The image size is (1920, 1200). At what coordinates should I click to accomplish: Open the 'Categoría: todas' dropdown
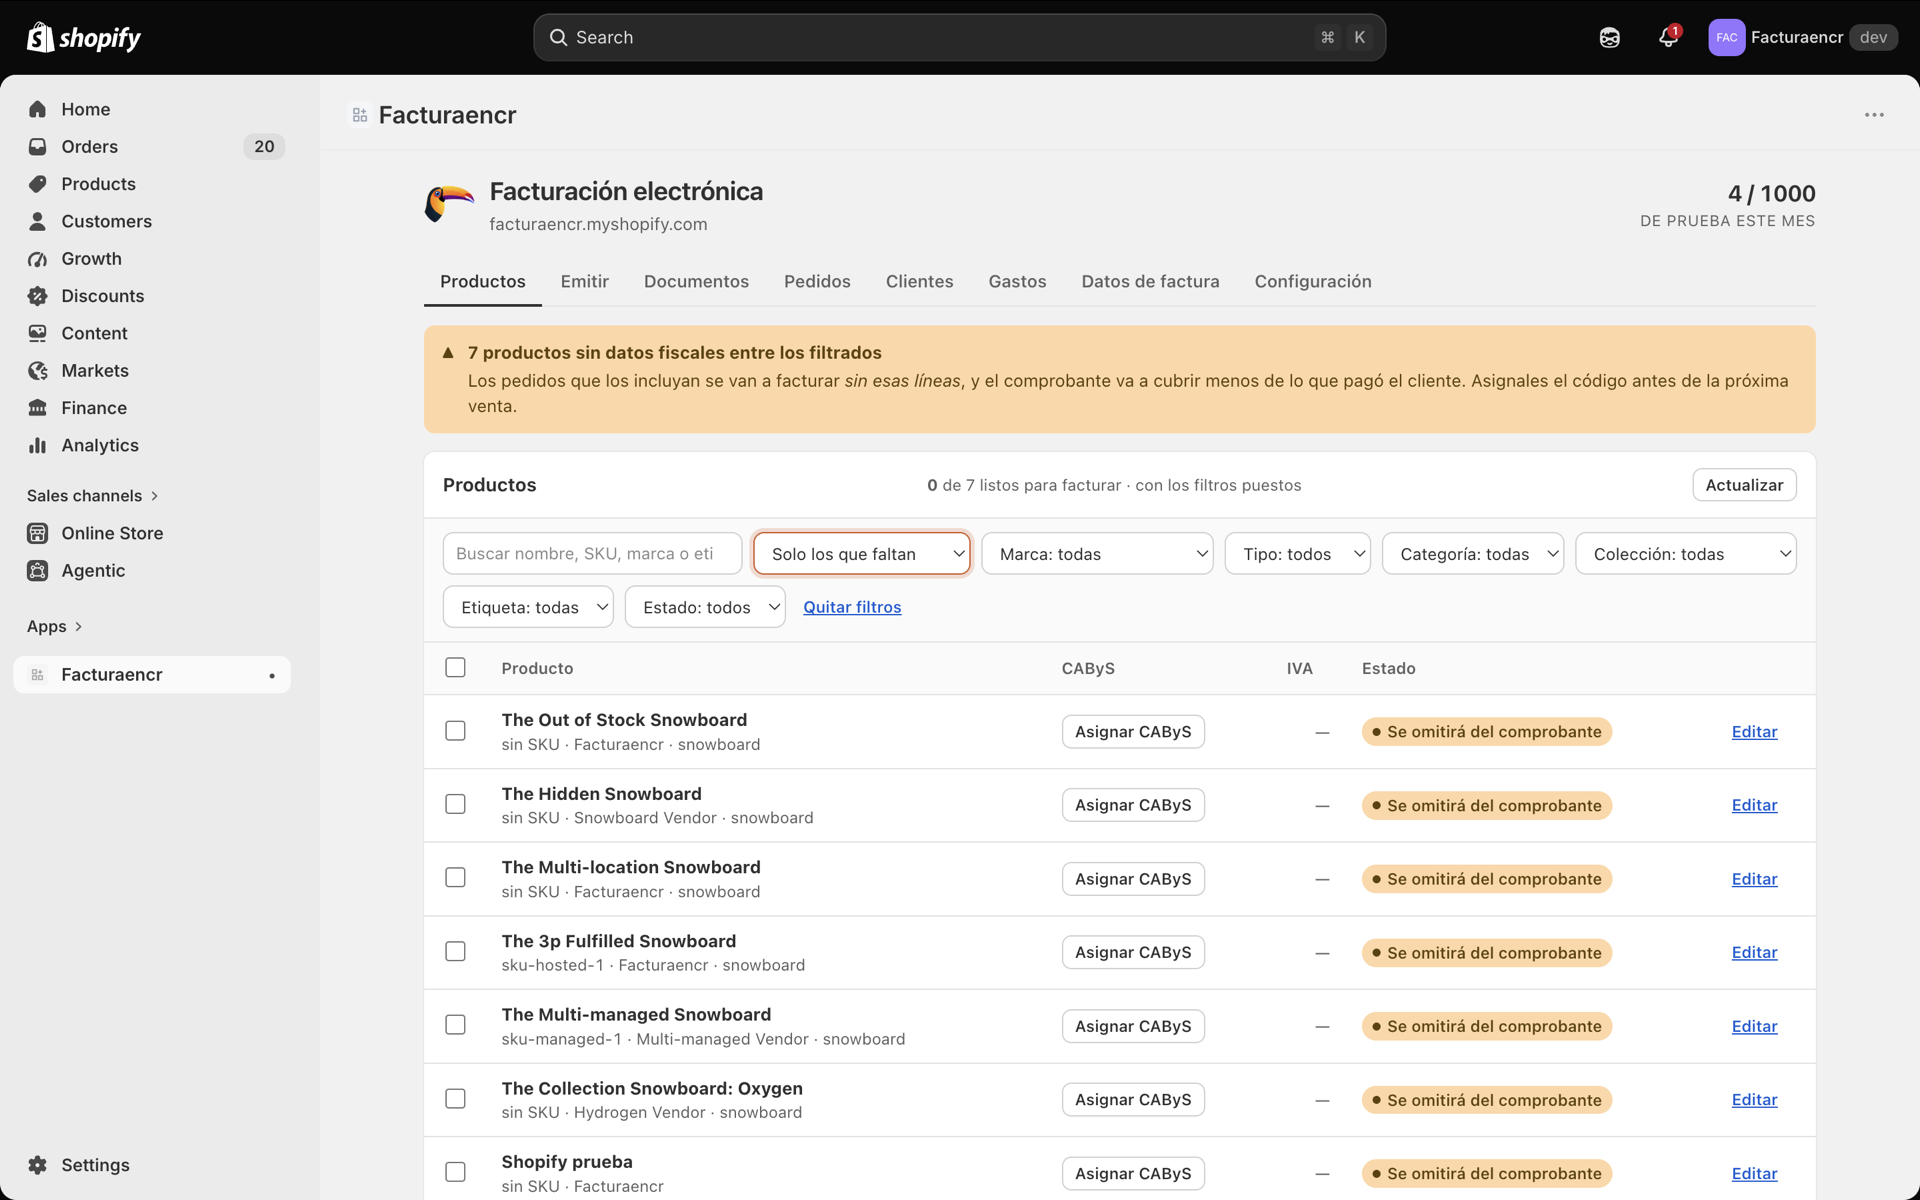pyautogui.click(x=1472, y=554)
